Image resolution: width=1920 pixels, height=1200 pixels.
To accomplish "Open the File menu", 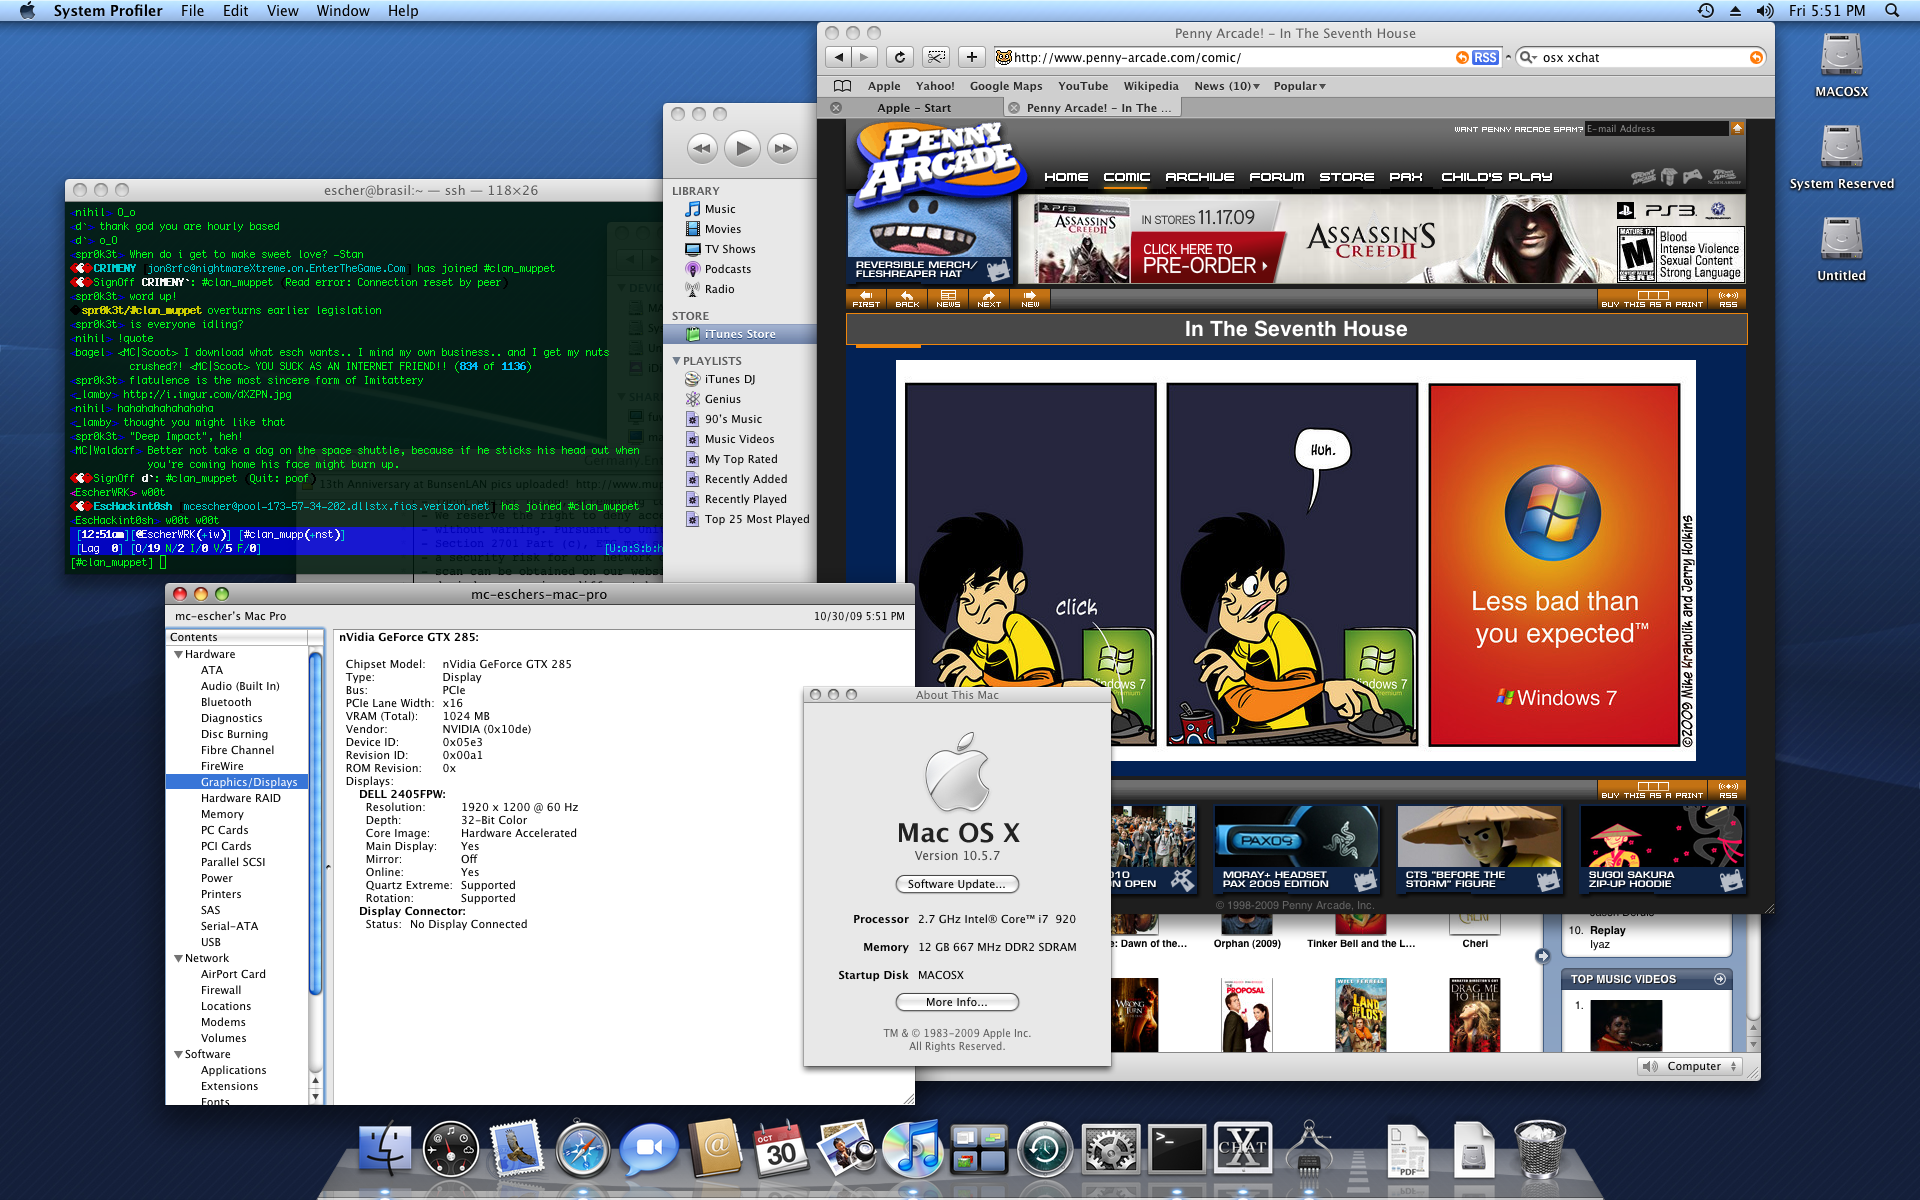I will pos(192,11).
